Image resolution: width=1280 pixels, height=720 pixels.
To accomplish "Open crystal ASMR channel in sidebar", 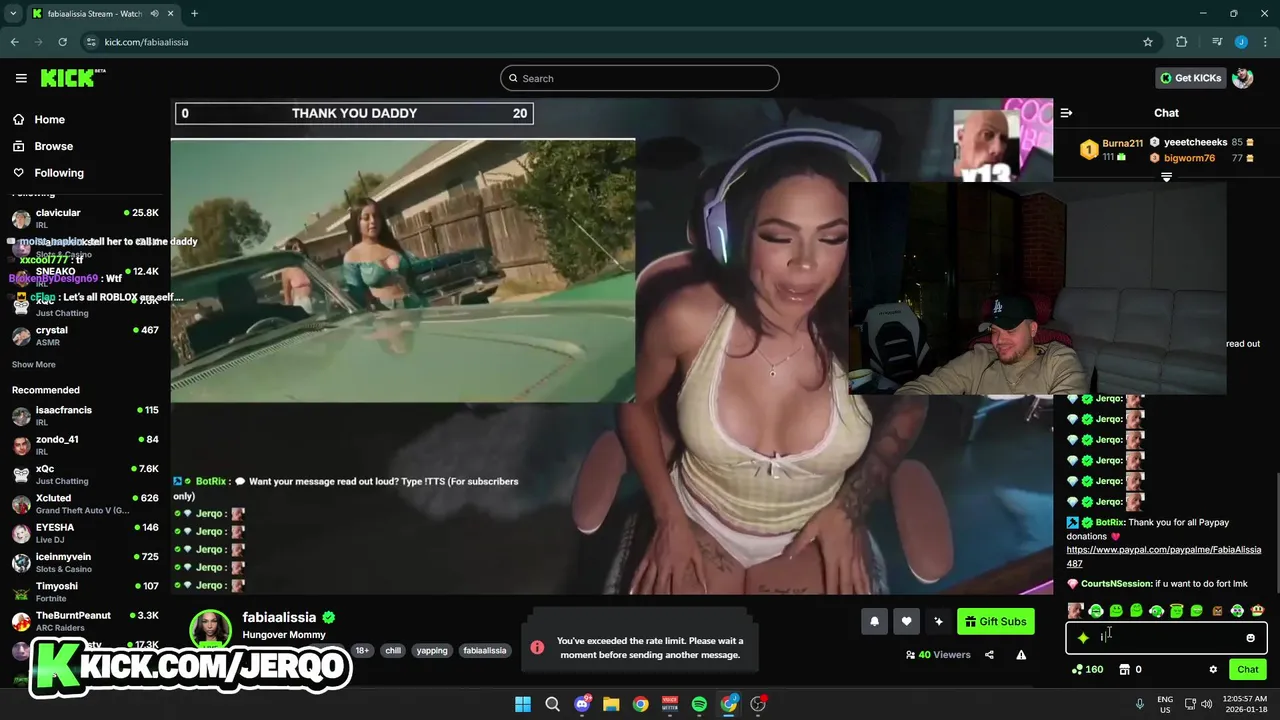I will click(x=85, y=336).
